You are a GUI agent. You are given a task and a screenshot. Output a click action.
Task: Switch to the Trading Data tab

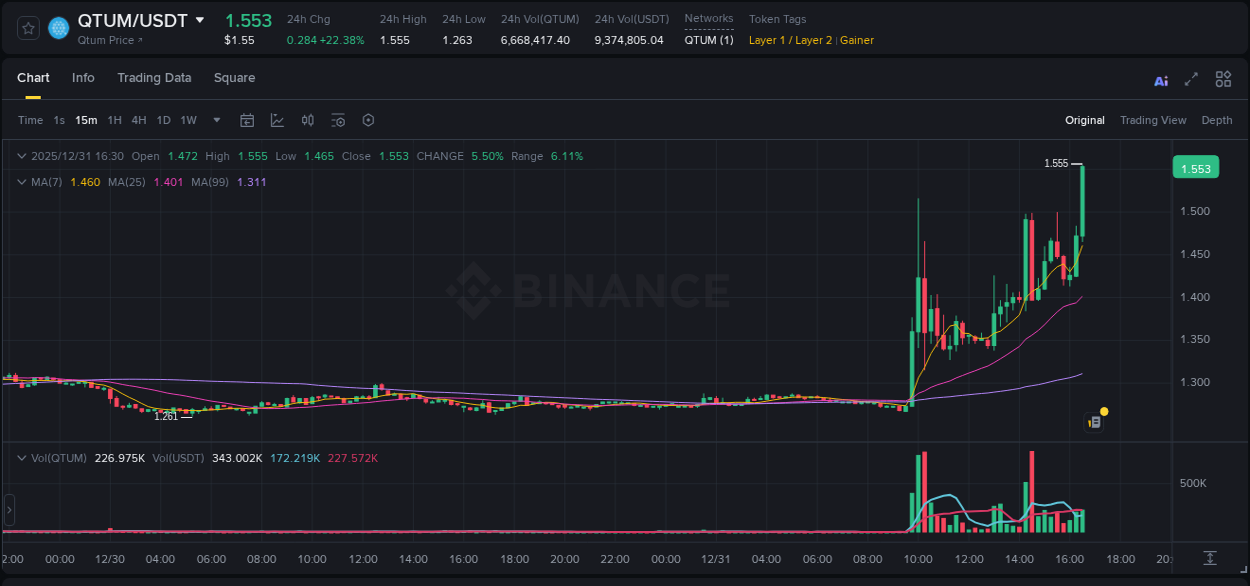(x=154, y=78)
